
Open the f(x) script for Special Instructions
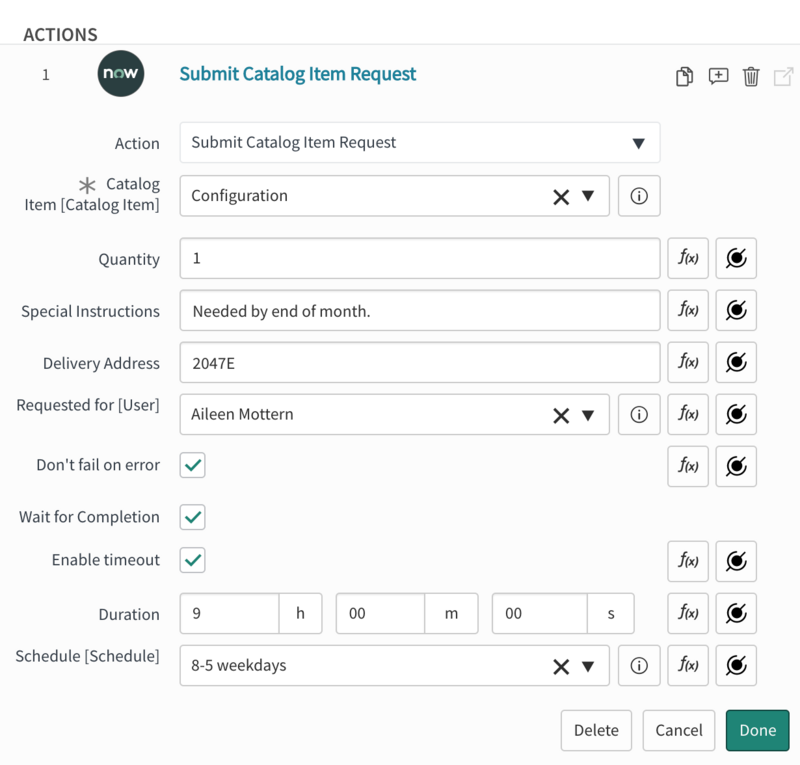(x=688, y=310)
